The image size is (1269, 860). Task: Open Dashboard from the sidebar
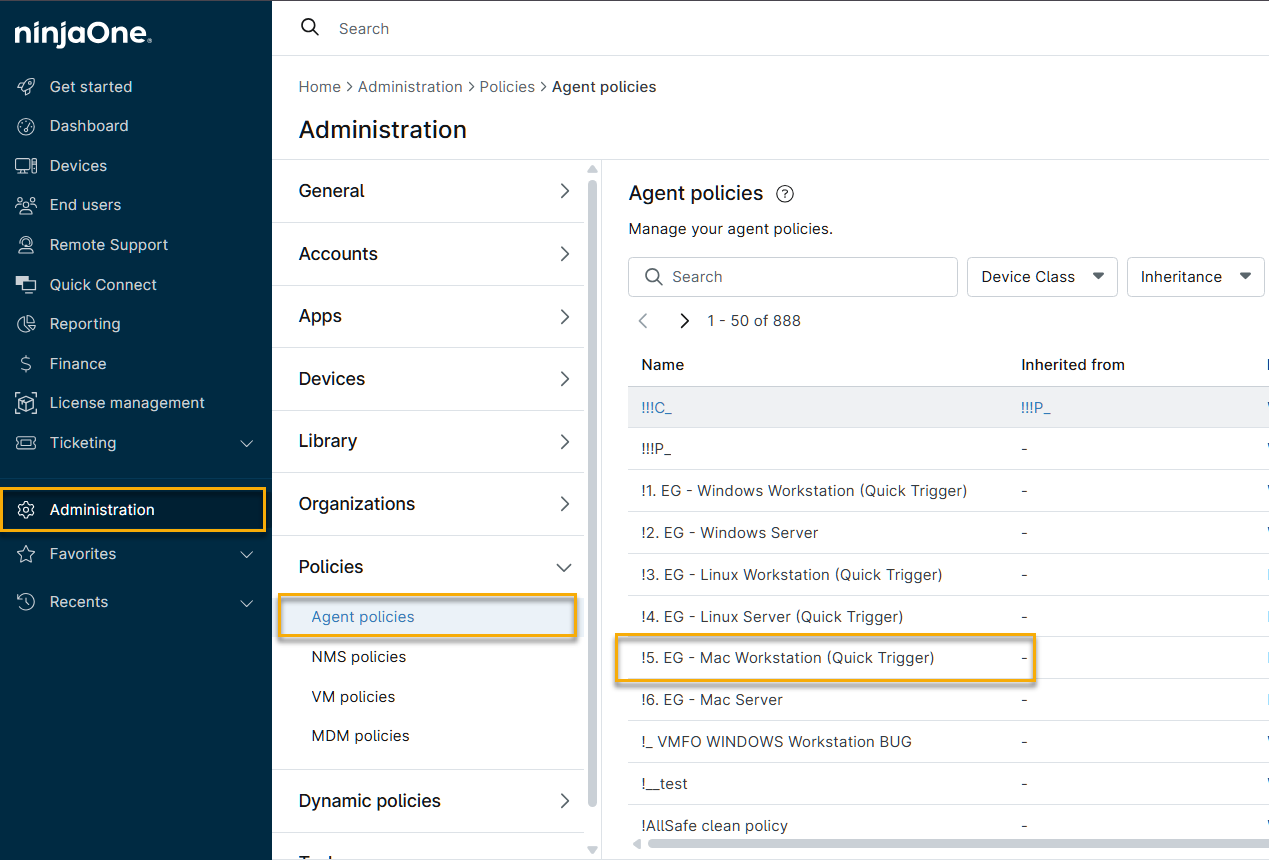(x=89, y=126)
